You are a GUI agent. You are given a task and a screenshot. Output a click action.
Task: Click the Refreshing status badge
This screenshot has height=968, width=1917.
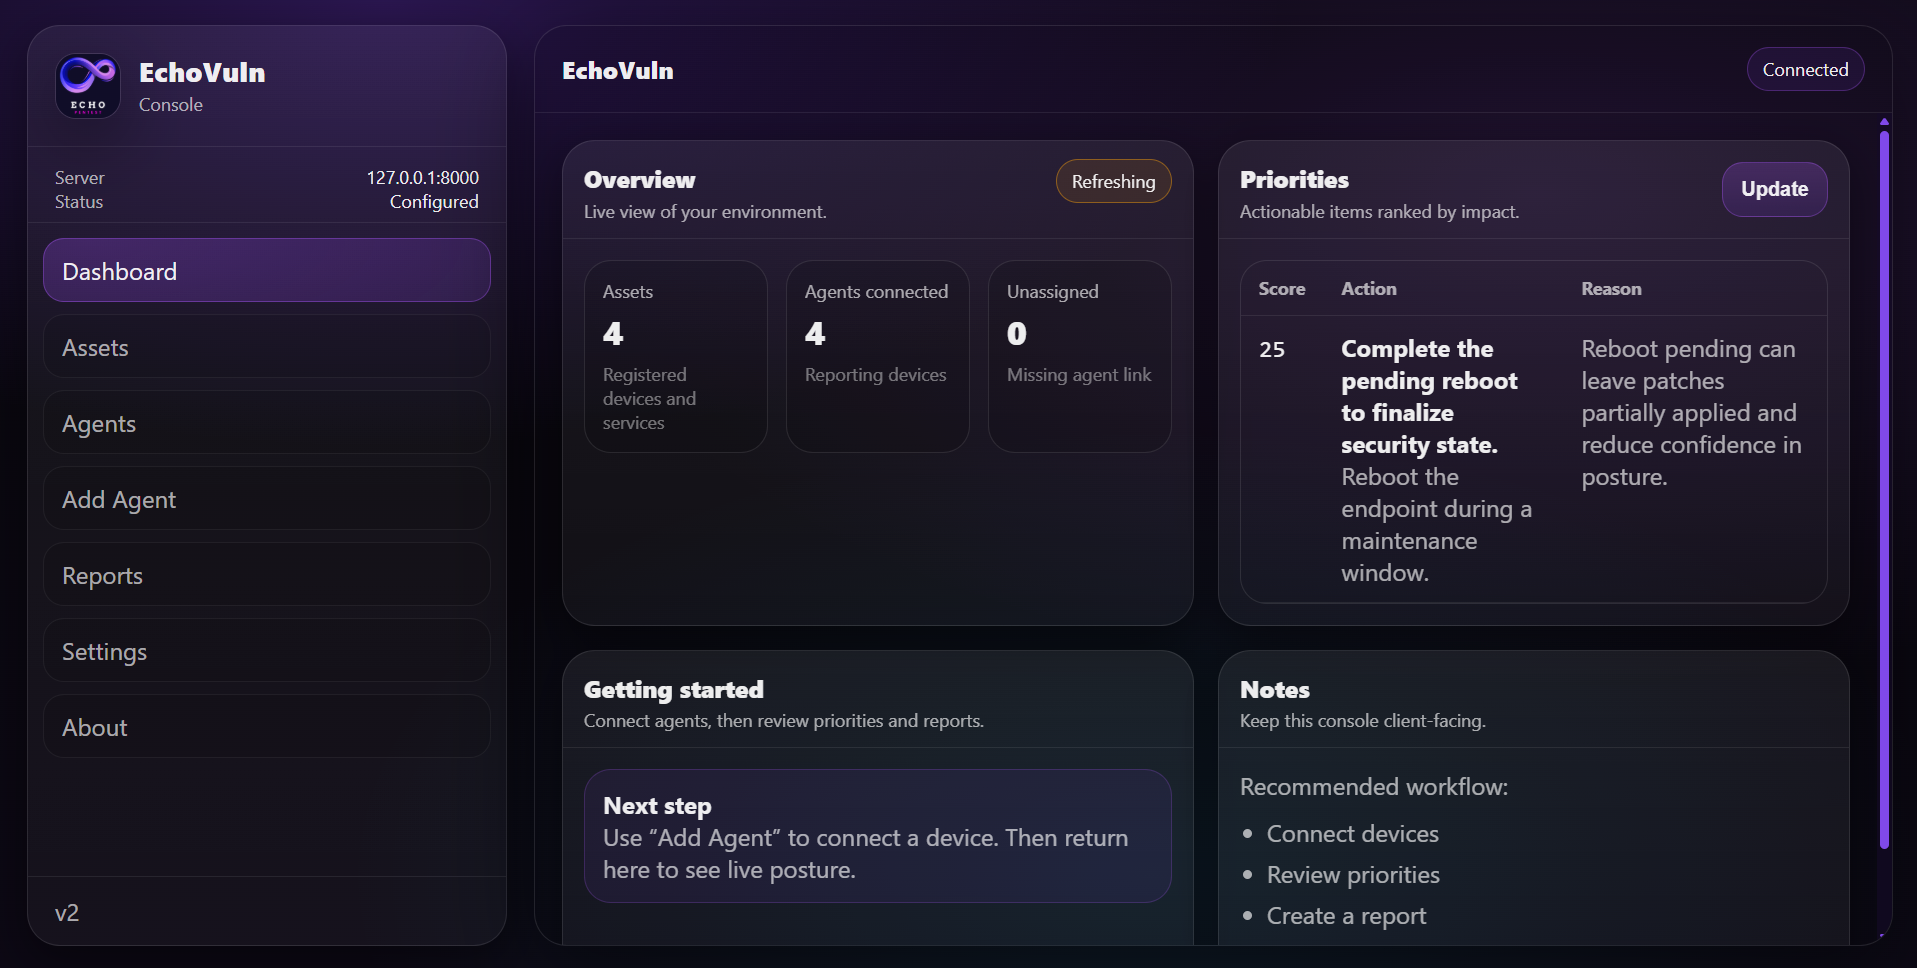pos(1113,181)
